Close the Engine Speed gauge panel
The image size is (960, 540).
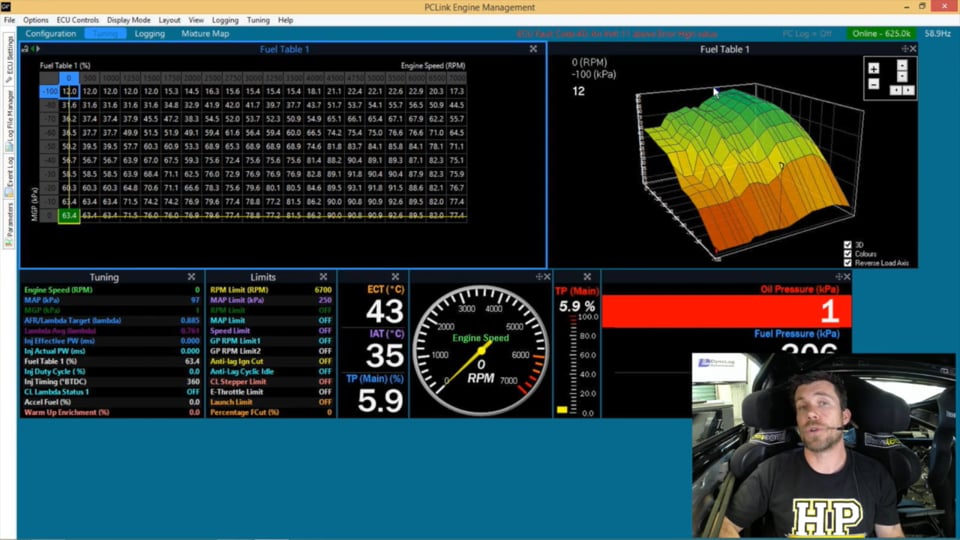[547, 277]
